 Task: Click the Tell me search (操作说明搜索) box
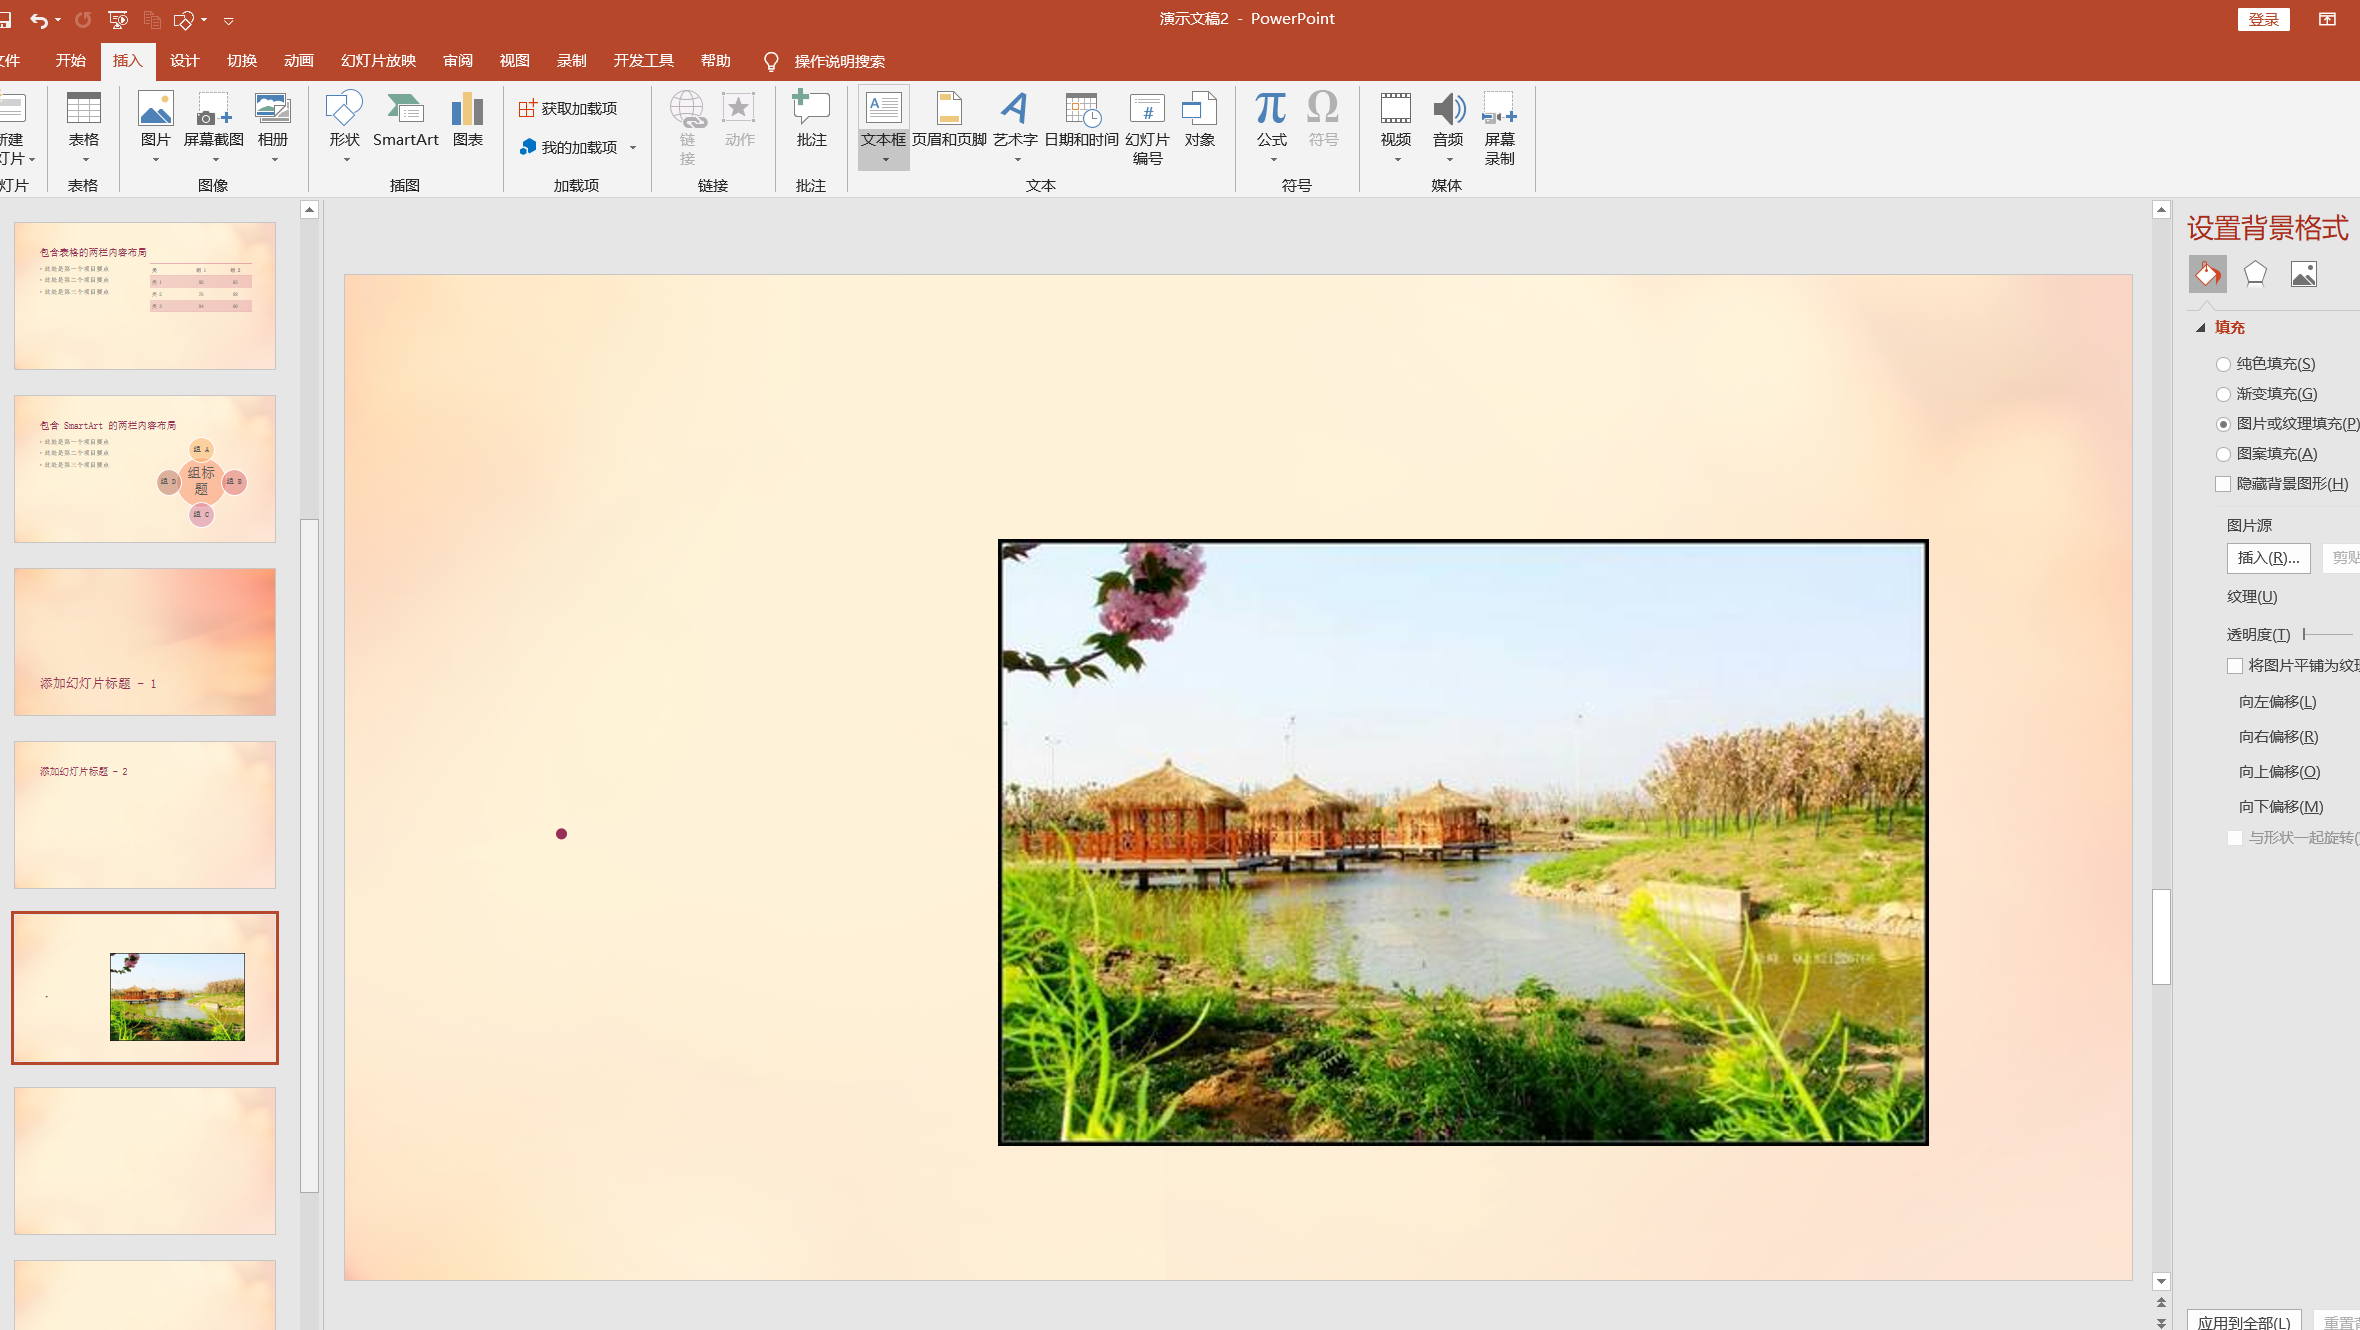(839, 62)
